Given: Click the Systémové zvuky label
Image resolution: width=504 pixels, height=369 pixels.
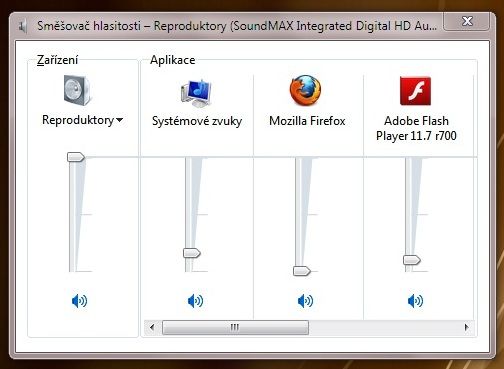Looking at the screenshot, I should (x=197, y=121).
